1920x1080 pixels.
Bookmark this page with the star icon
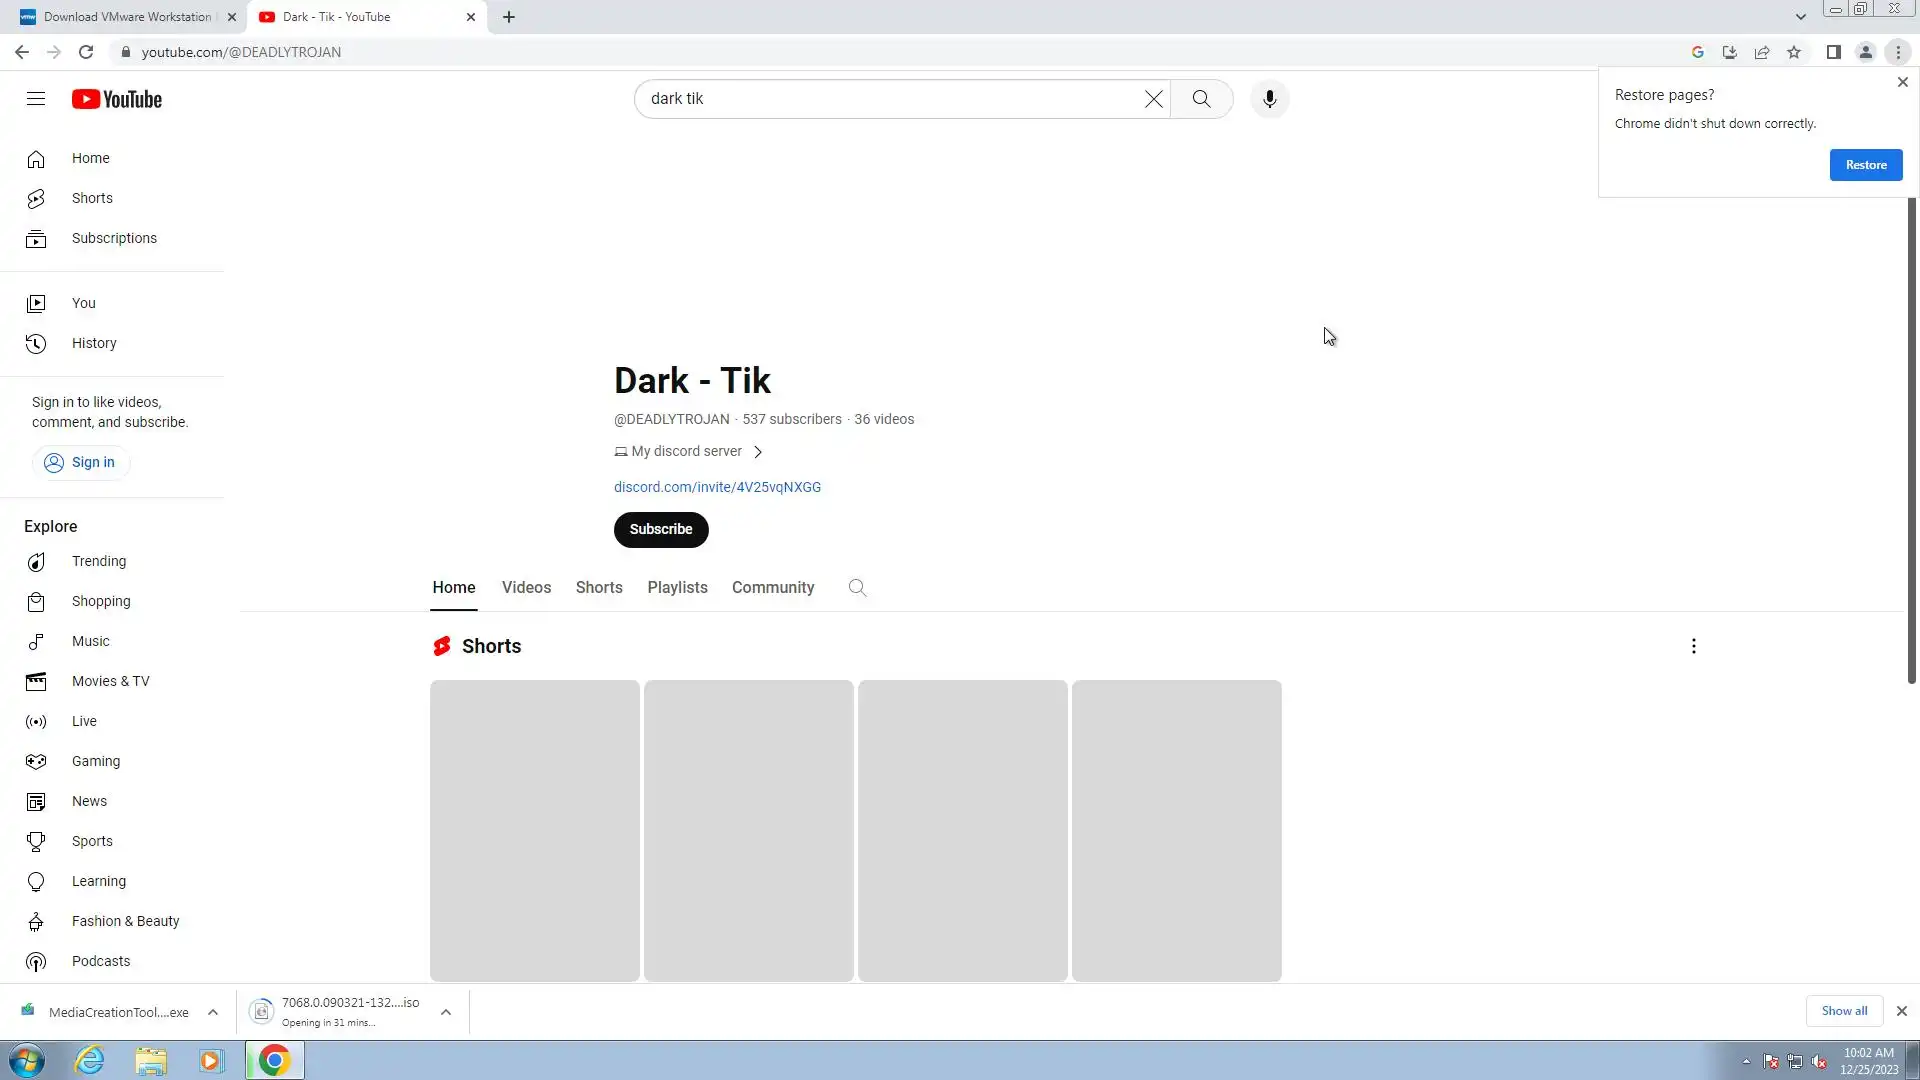(x=1794, y=52)
